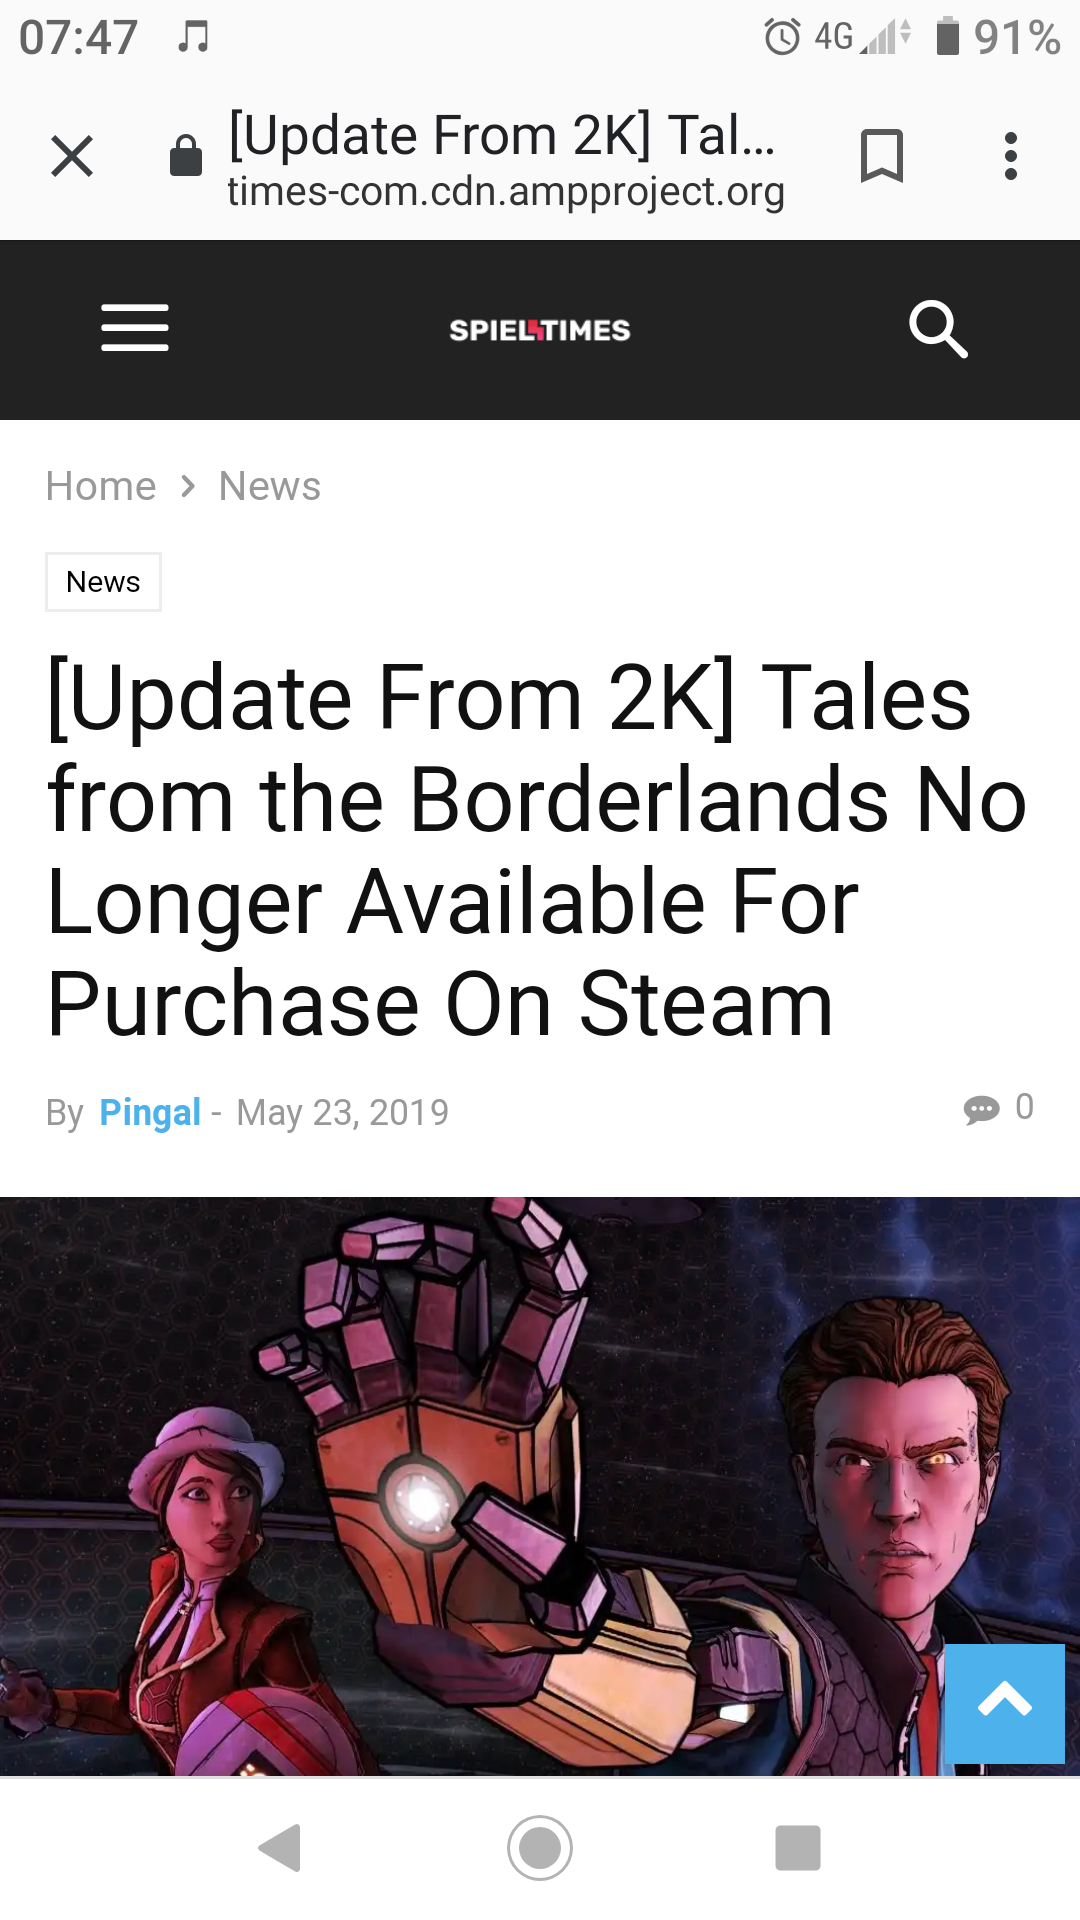Open the Tales from the Borderlands article image

540,1486
